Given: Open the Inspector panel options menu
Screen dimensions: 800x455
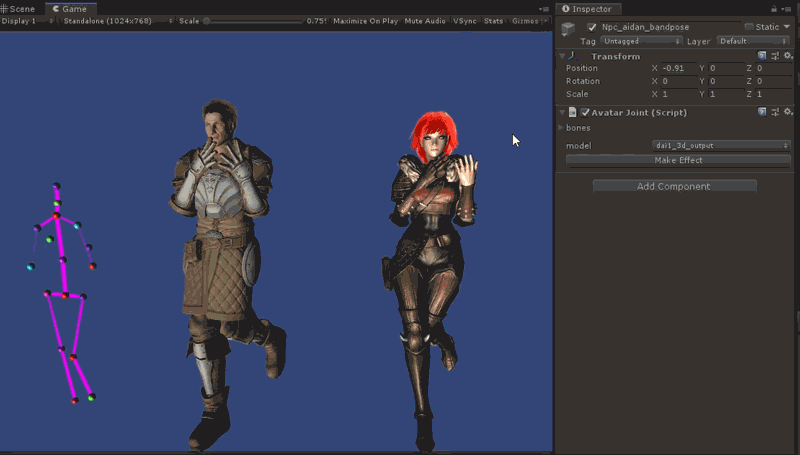Looking at the screenshot, I should (786, 9).
